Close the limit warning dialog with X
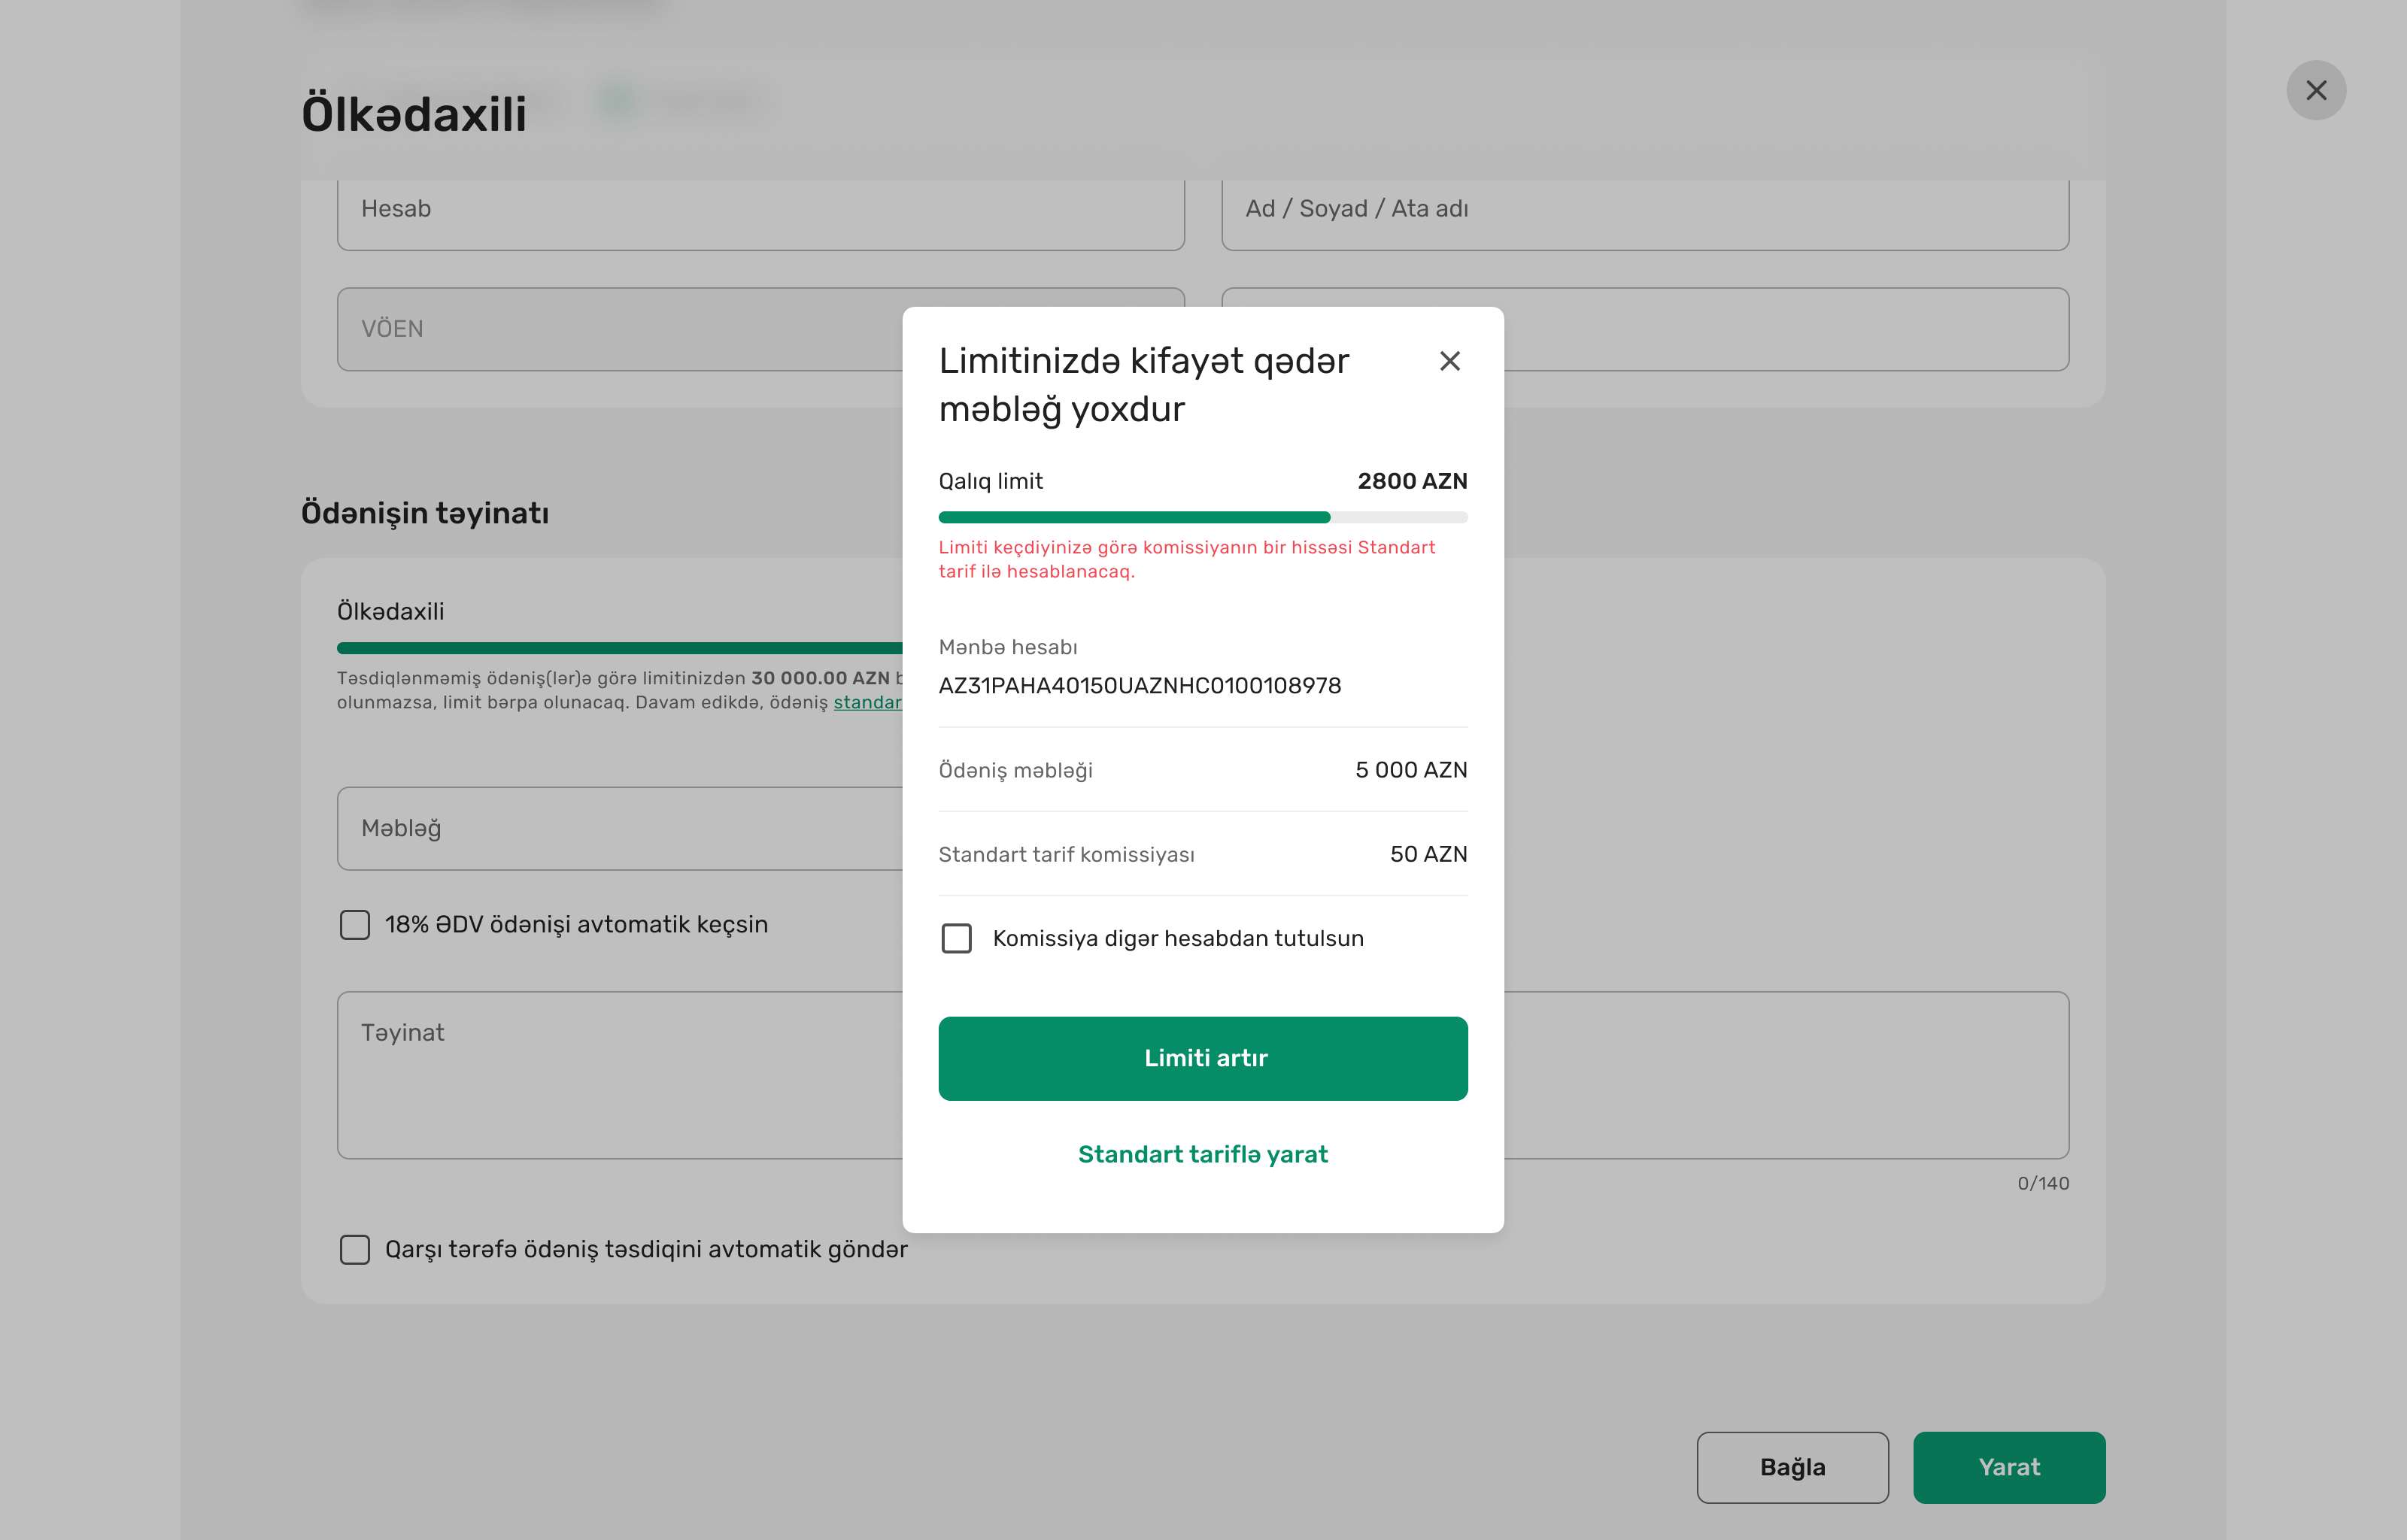2407x1540 pixels. pos(1449,361)
